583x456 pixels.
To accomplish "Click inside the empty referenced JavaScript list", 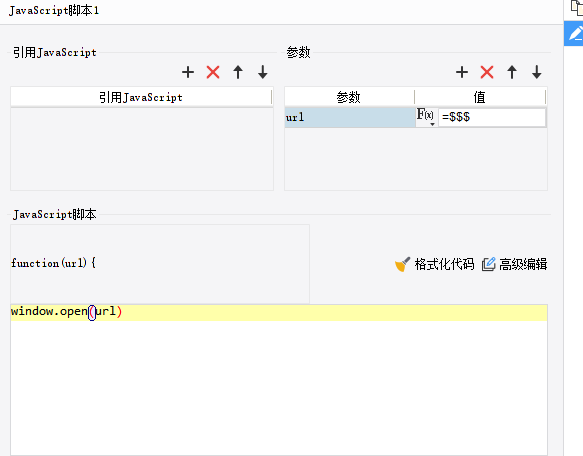I will tap(142, 149).
